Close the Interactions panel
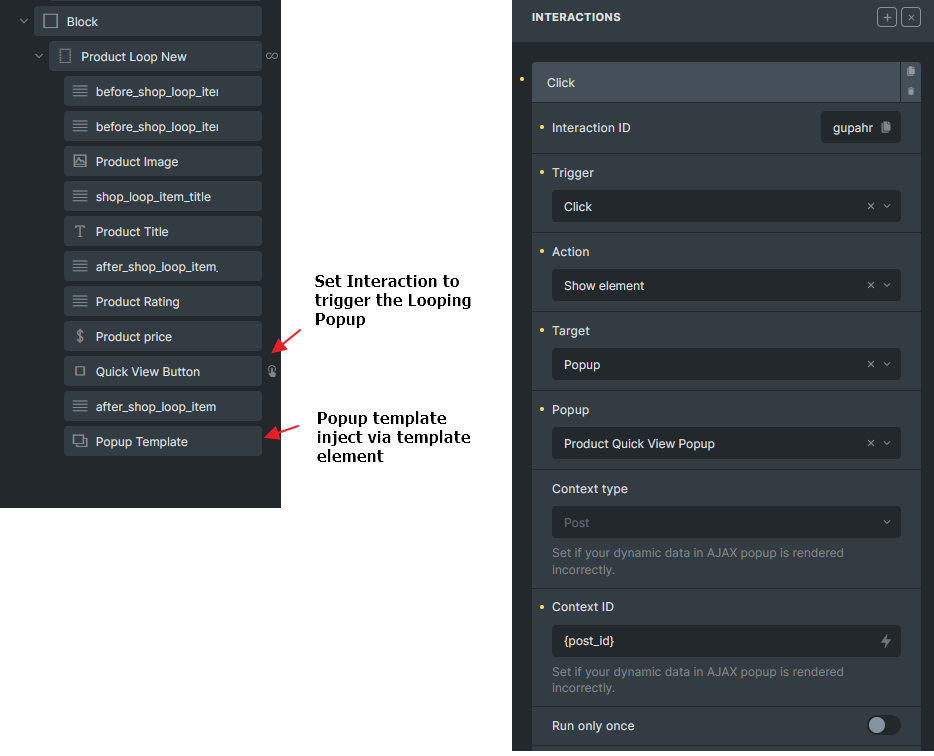The image size is (934, 756). pyautogui.click(x=910, y=17)
